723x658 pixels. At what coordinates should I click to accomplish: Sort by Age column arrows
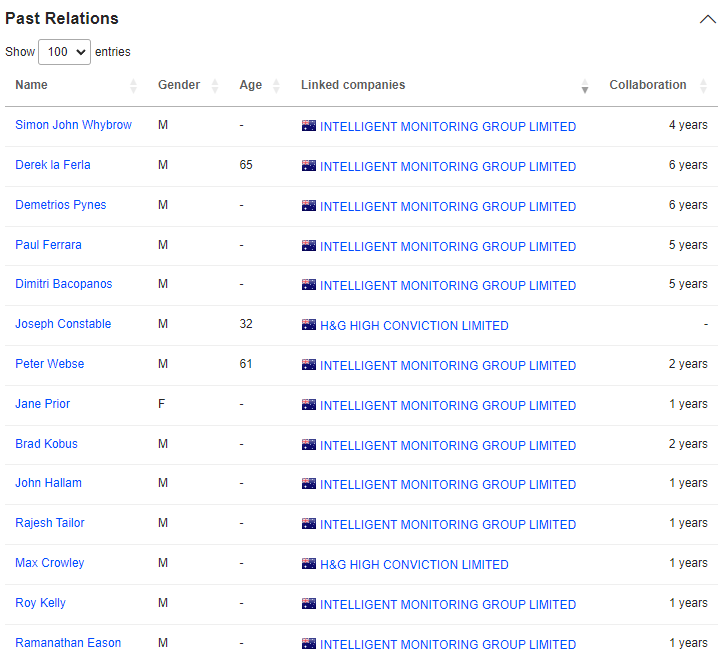[x=276, y=86]
